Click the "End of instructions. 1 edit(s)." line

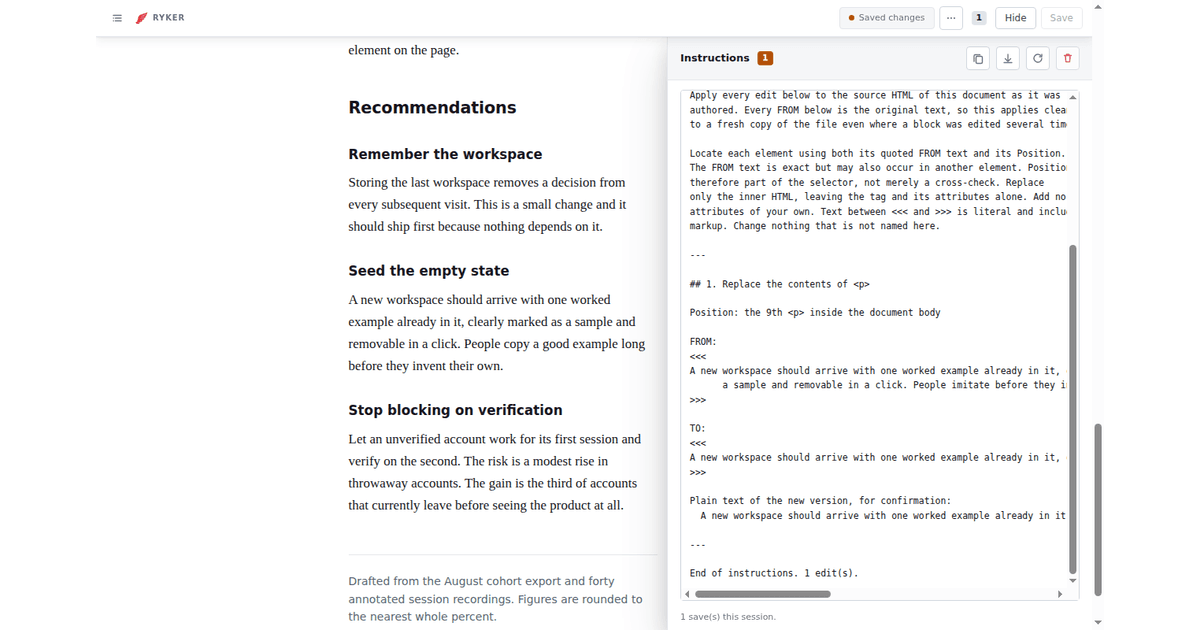point(774,573)
